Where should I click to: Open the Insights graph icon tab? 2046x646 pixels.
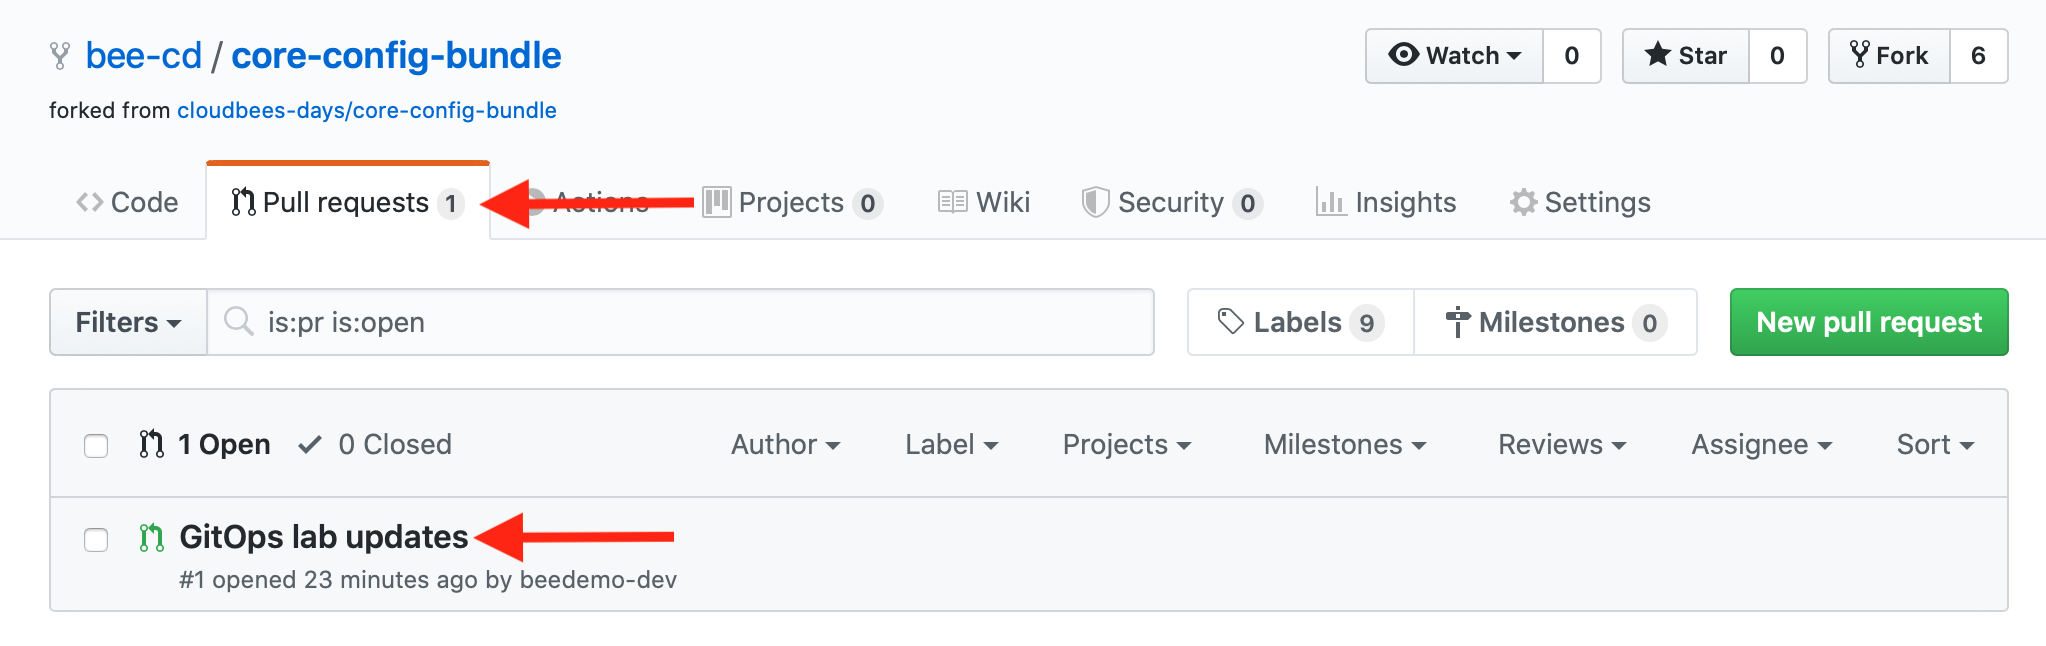(x=1386, y=202)
